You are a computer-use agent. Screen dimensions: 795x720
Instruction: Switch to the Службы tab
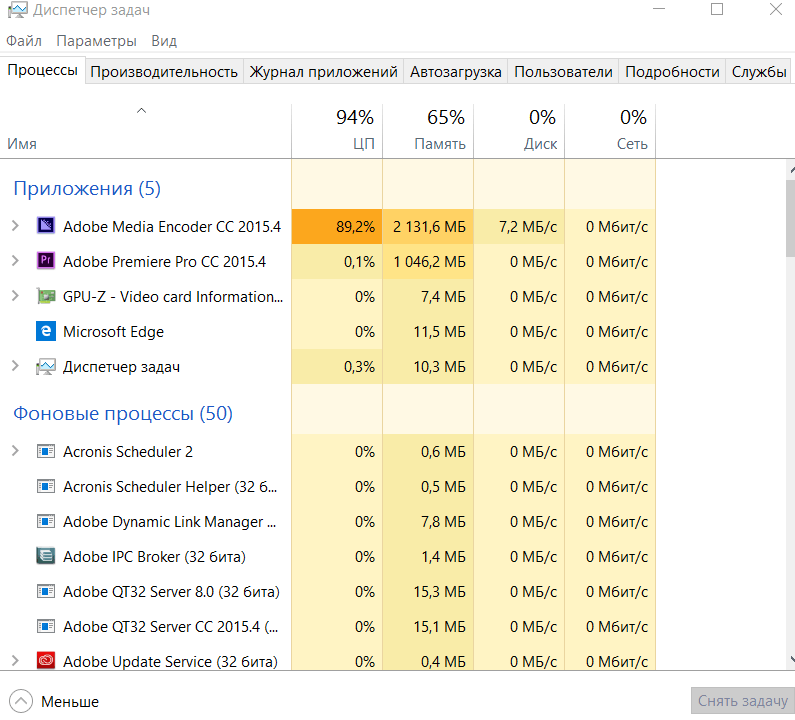758,71
